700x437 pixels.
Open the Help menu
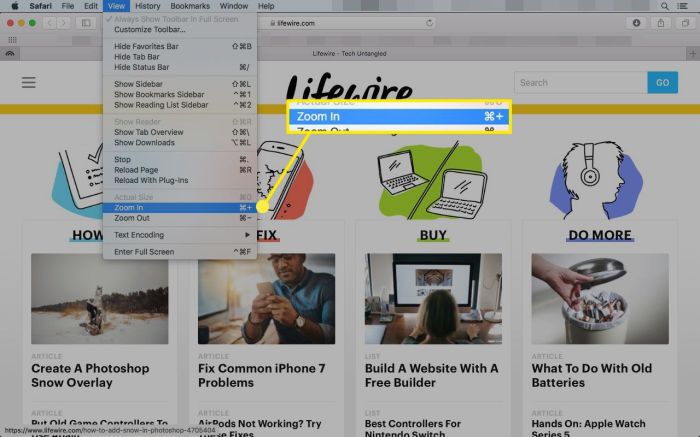266,6
